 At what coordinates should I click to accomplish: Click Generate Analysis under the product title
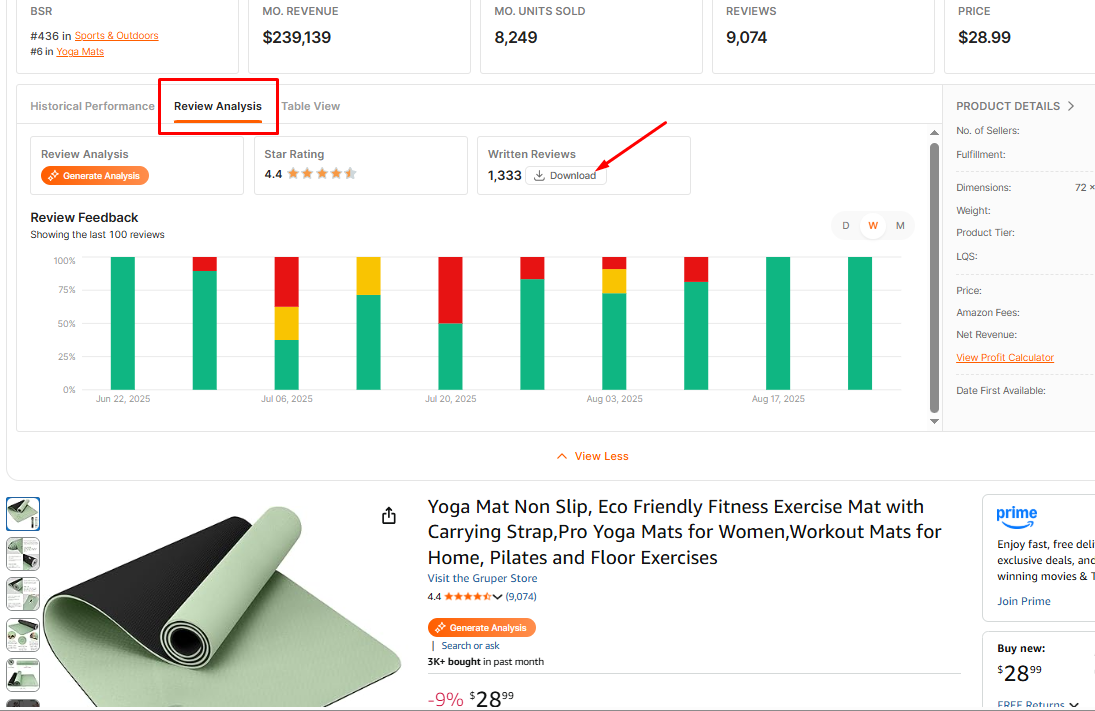(x=482, y=628)
